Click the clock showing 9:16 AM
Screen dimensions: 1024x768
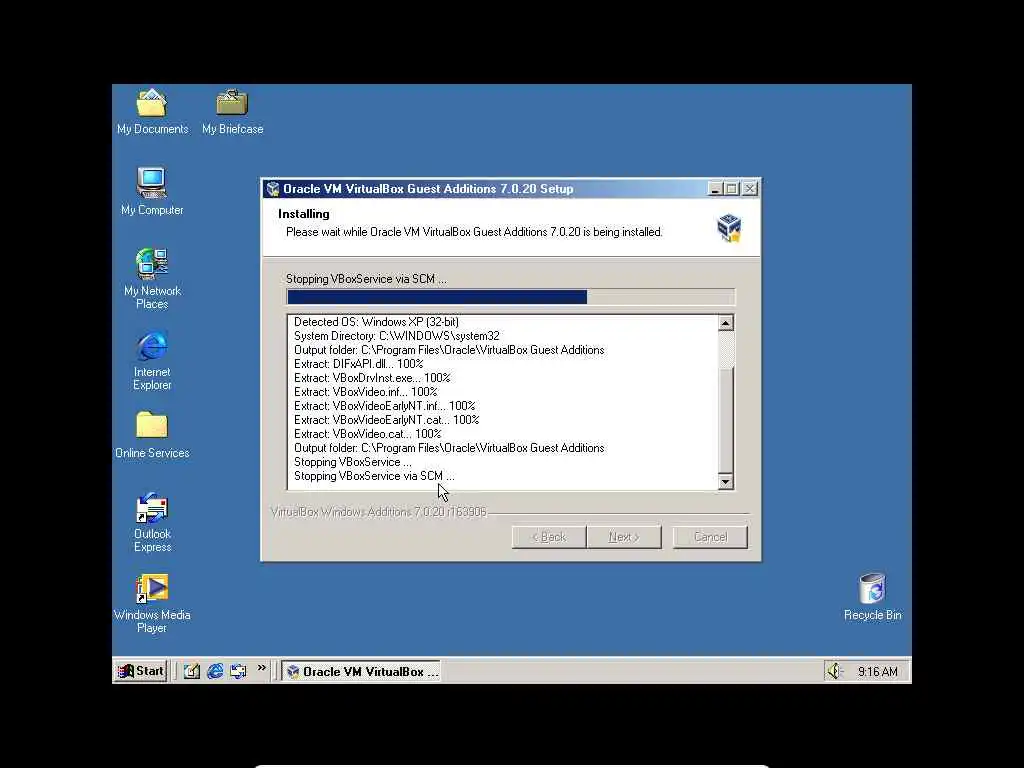tap(878, 671)
